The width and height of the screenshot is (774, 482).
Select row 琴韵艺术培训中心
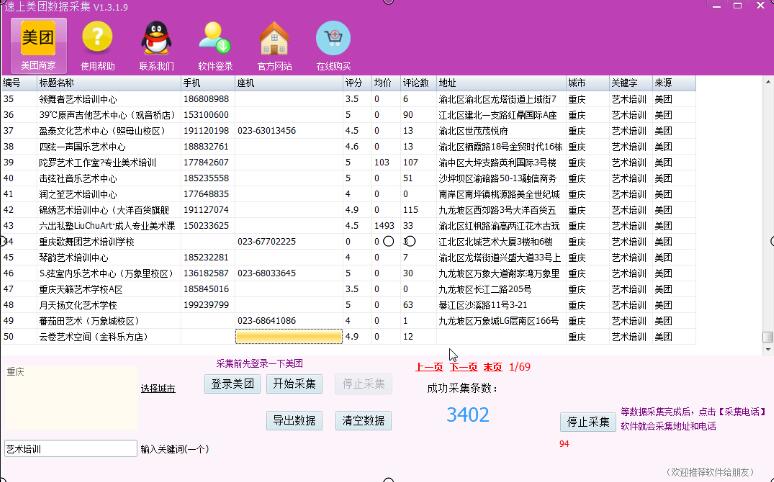click(x=348, y=257)
